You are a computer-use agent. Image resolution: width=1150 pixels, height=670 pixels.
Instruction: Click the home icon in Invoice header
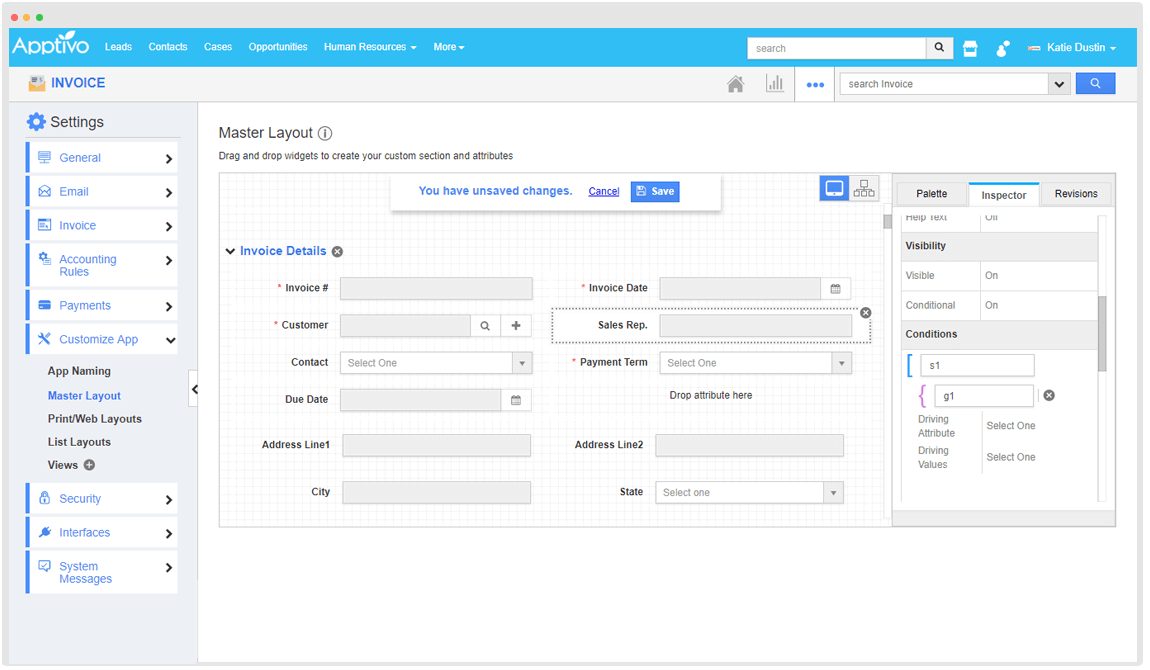click(735, 84)
